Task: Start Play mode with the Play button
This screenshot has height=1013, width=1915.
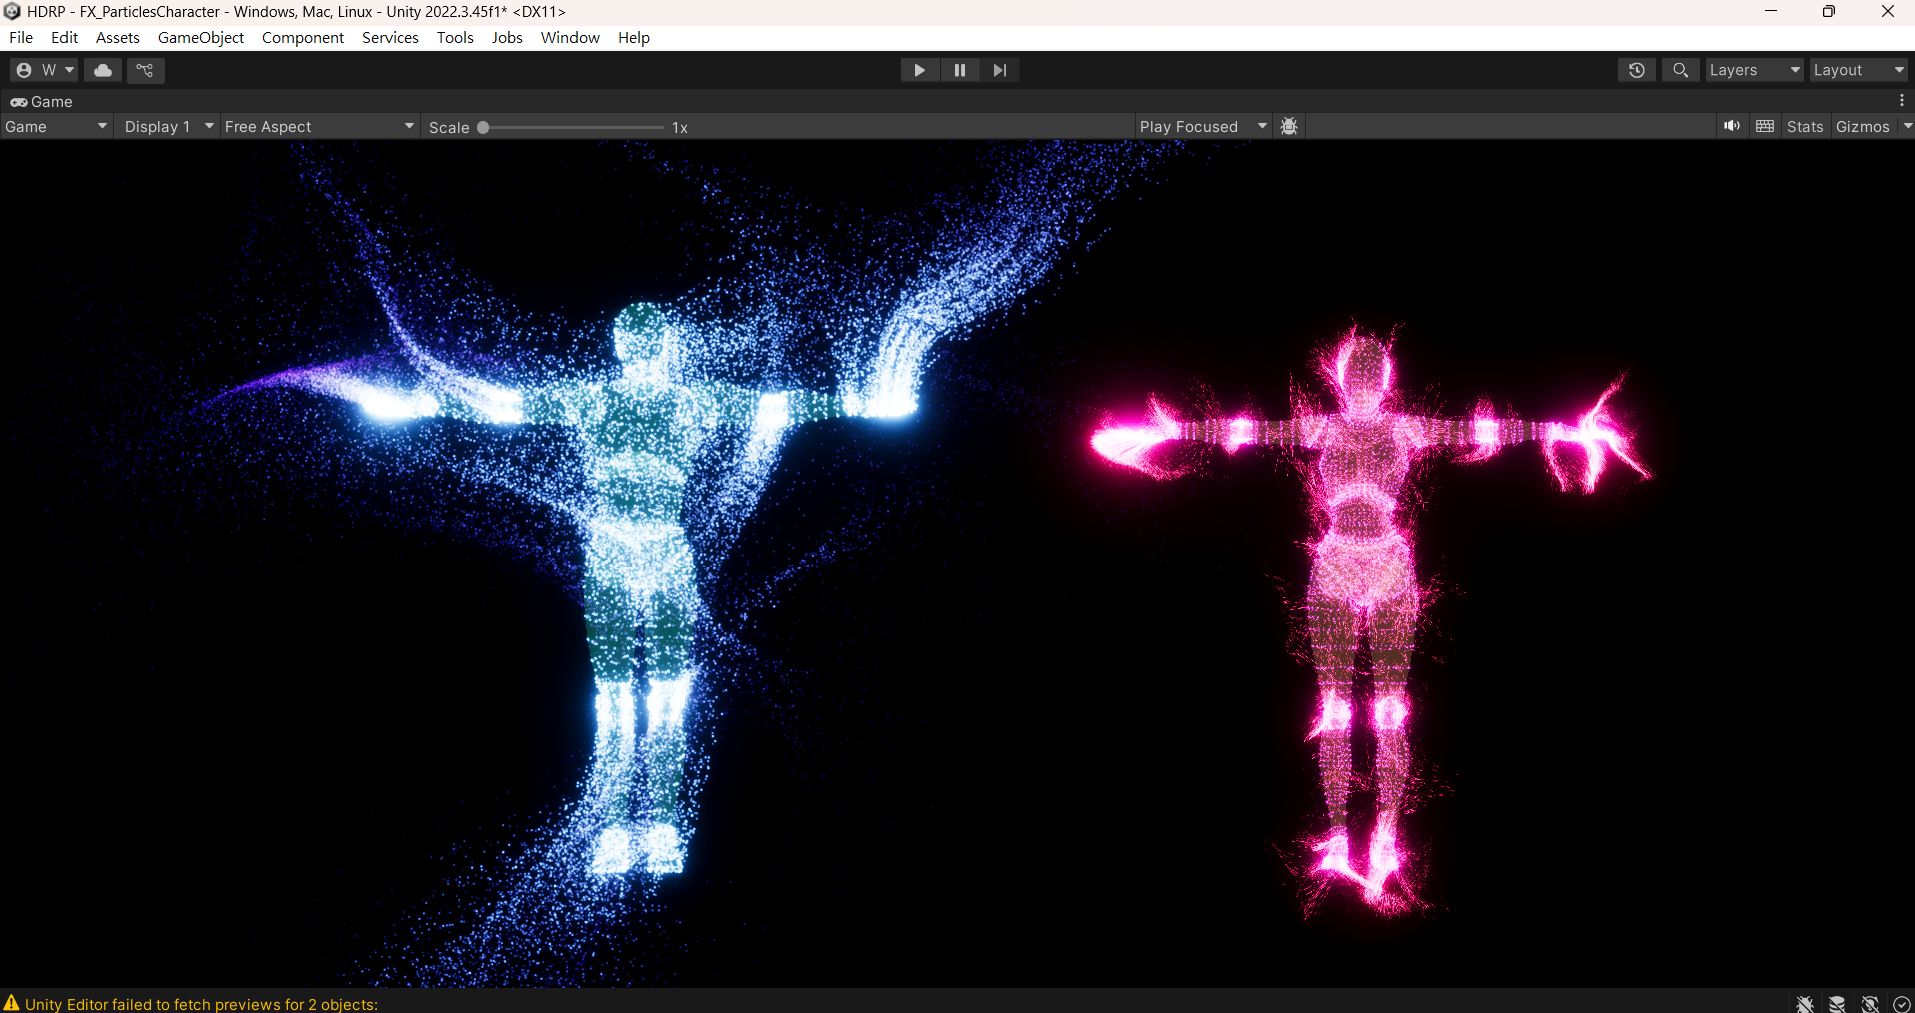Action: (x=919, y=70)
